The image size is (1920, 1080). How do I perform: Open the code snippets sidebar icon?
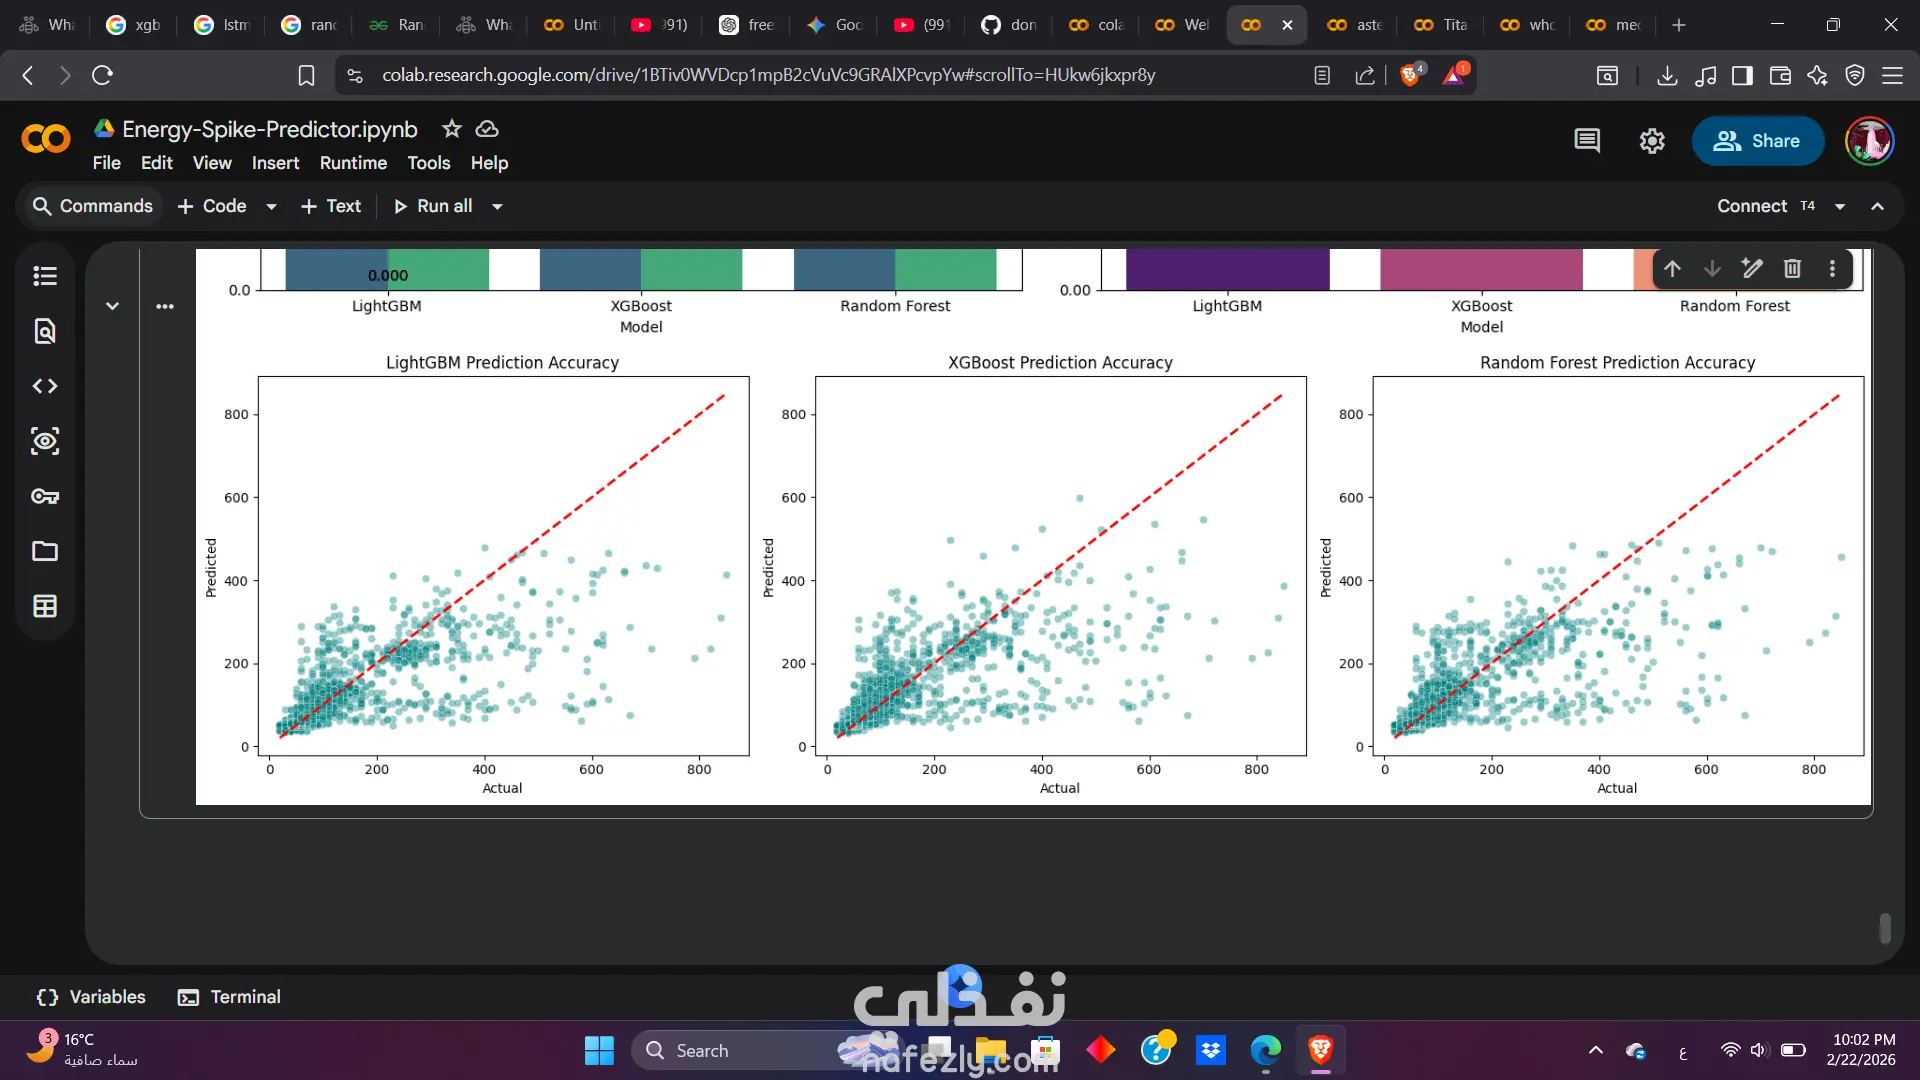[x=45, y=386]
